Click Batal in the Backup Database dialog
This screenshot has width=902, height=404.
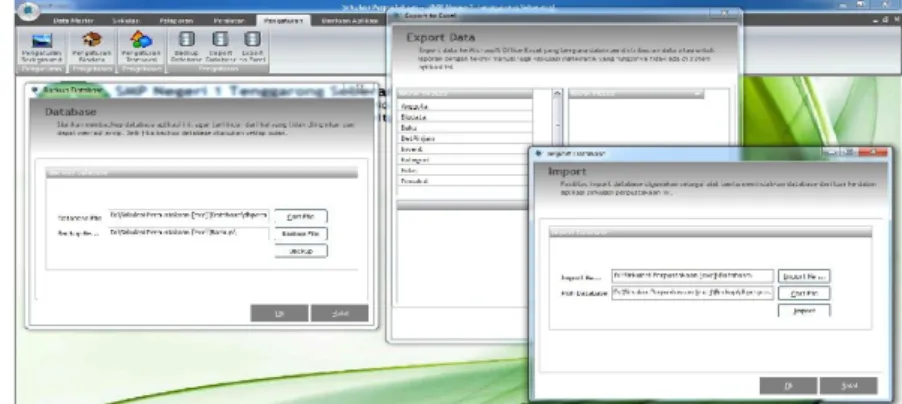point(339,313)
